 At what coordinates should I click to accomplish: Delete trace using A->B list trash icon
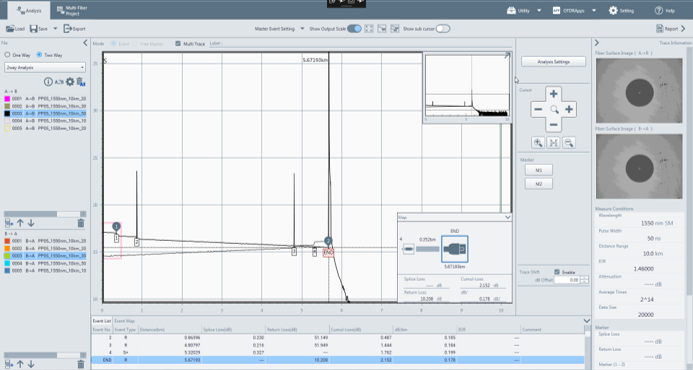(x=81, y=223)
